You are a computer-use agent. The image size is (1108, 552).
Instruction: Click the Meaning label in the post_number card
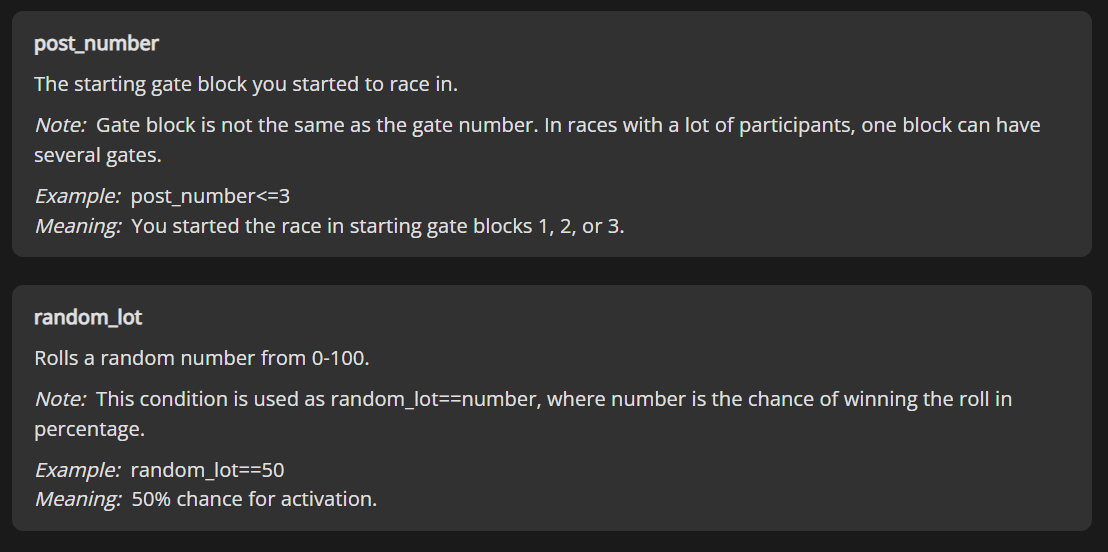pos(77,226)
